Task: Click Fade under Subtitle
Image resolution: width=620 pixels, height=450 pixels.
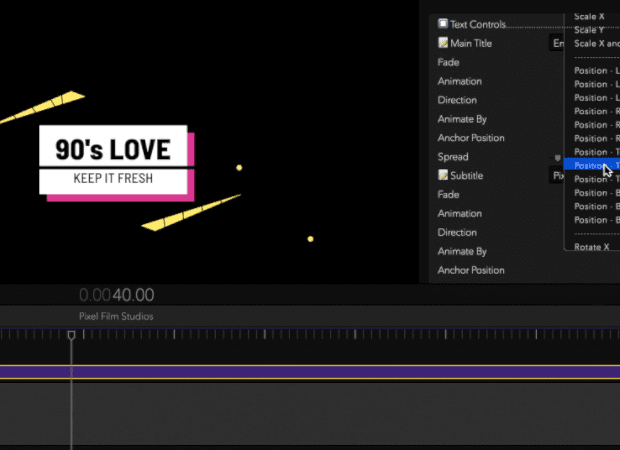Action: [x=448, y=195]
